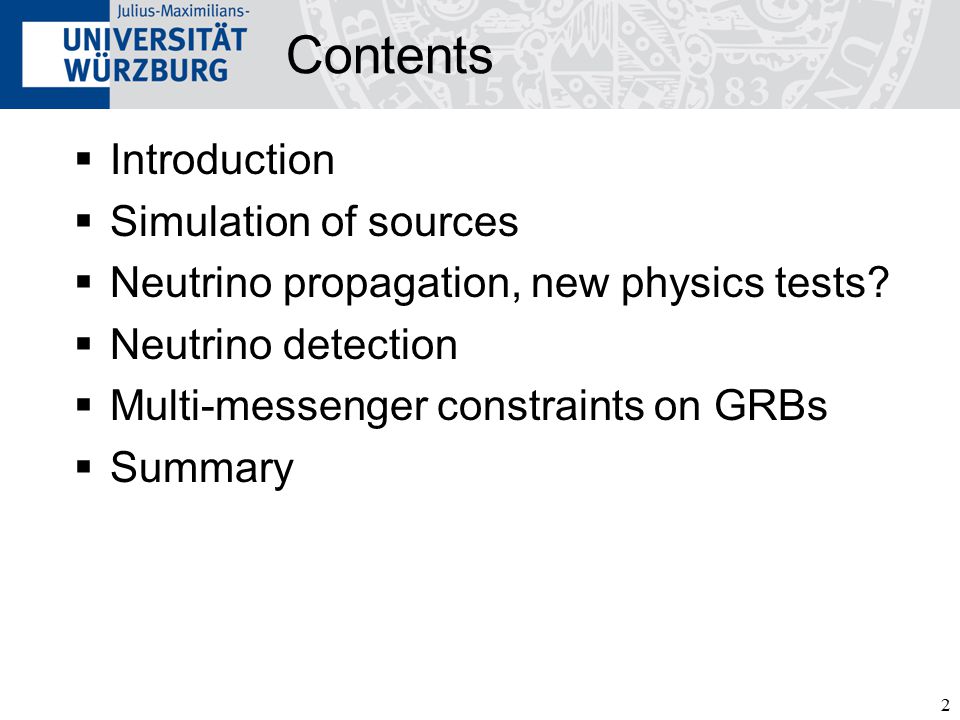
Task: Click the Julius-Maximilians- text in the logo
Action: pos(183,10)
